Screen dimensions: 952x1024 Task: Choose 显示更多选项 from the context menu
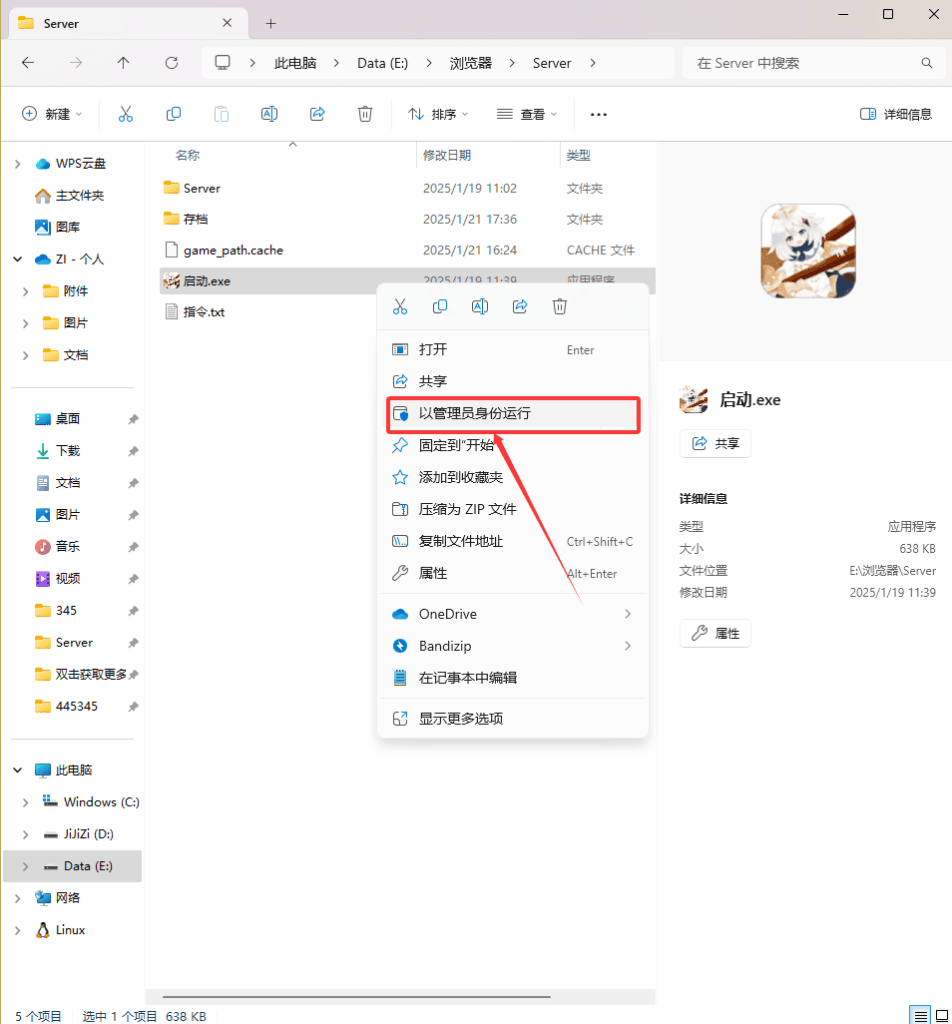460,718
